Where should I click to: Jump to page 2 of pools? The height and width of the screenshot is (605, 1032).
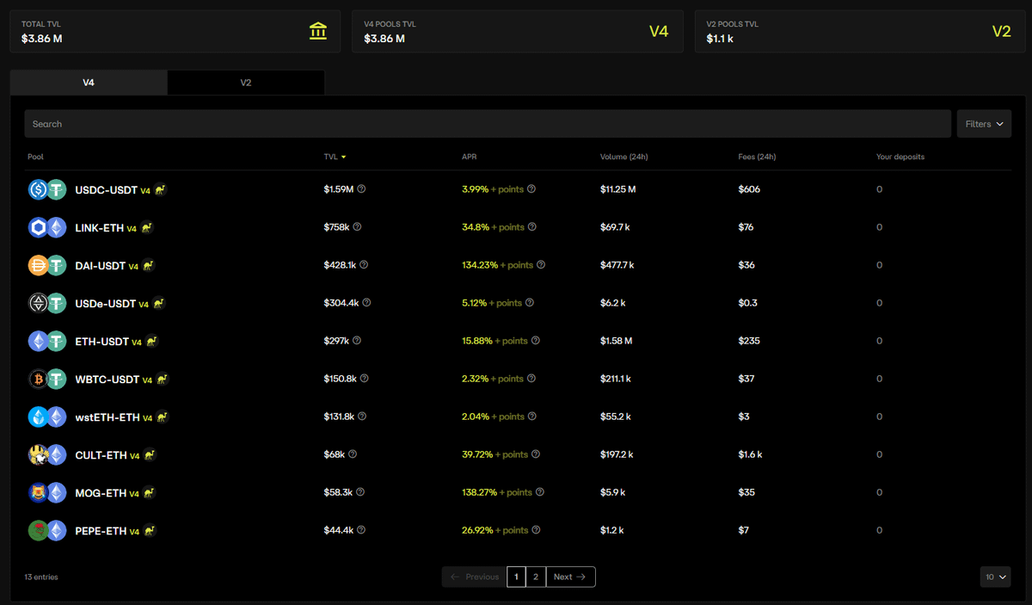coord(536,577)
